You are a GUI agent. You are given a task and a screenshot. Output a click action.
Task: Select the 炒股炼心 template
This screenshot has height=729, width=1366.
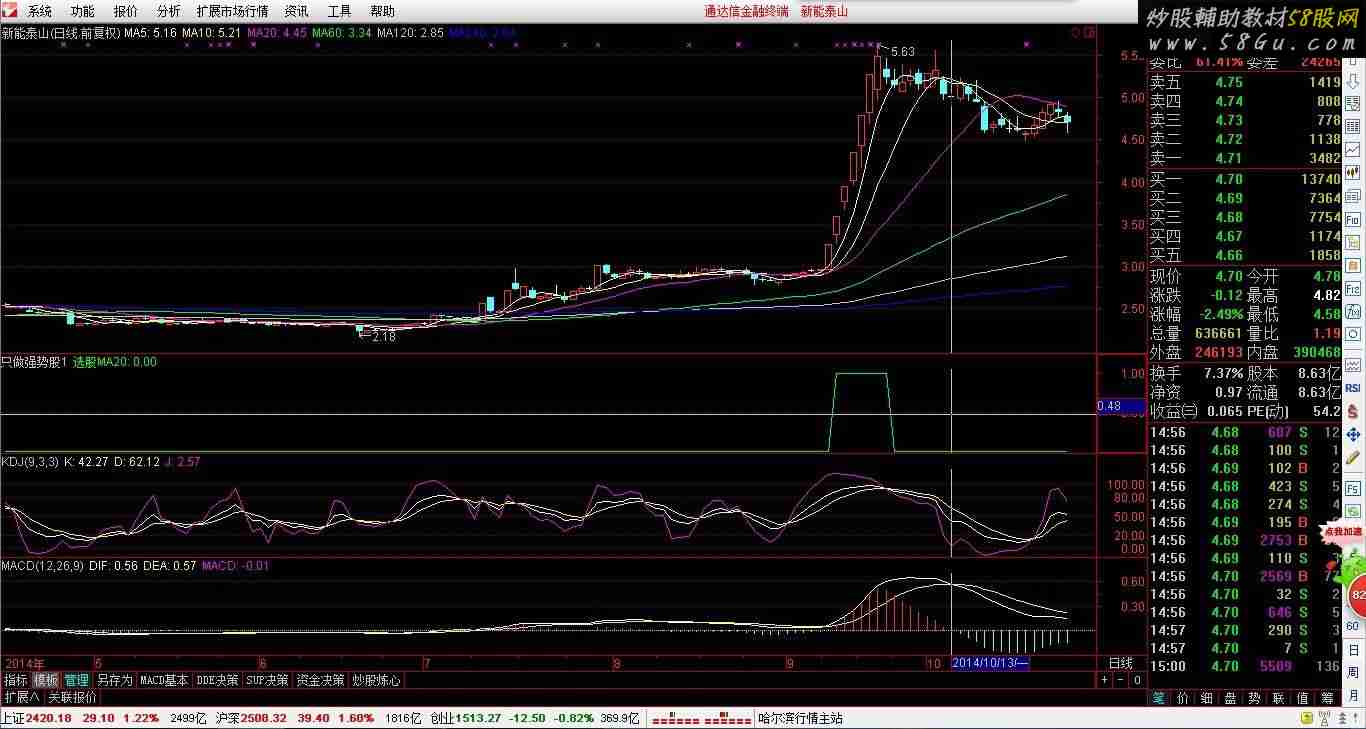tap(376, 680)
